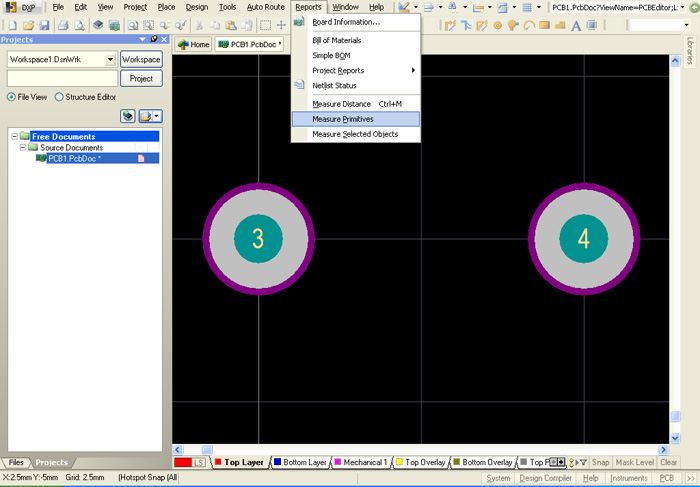Click the Project button
700x487 pixels.
coord(141,78)
